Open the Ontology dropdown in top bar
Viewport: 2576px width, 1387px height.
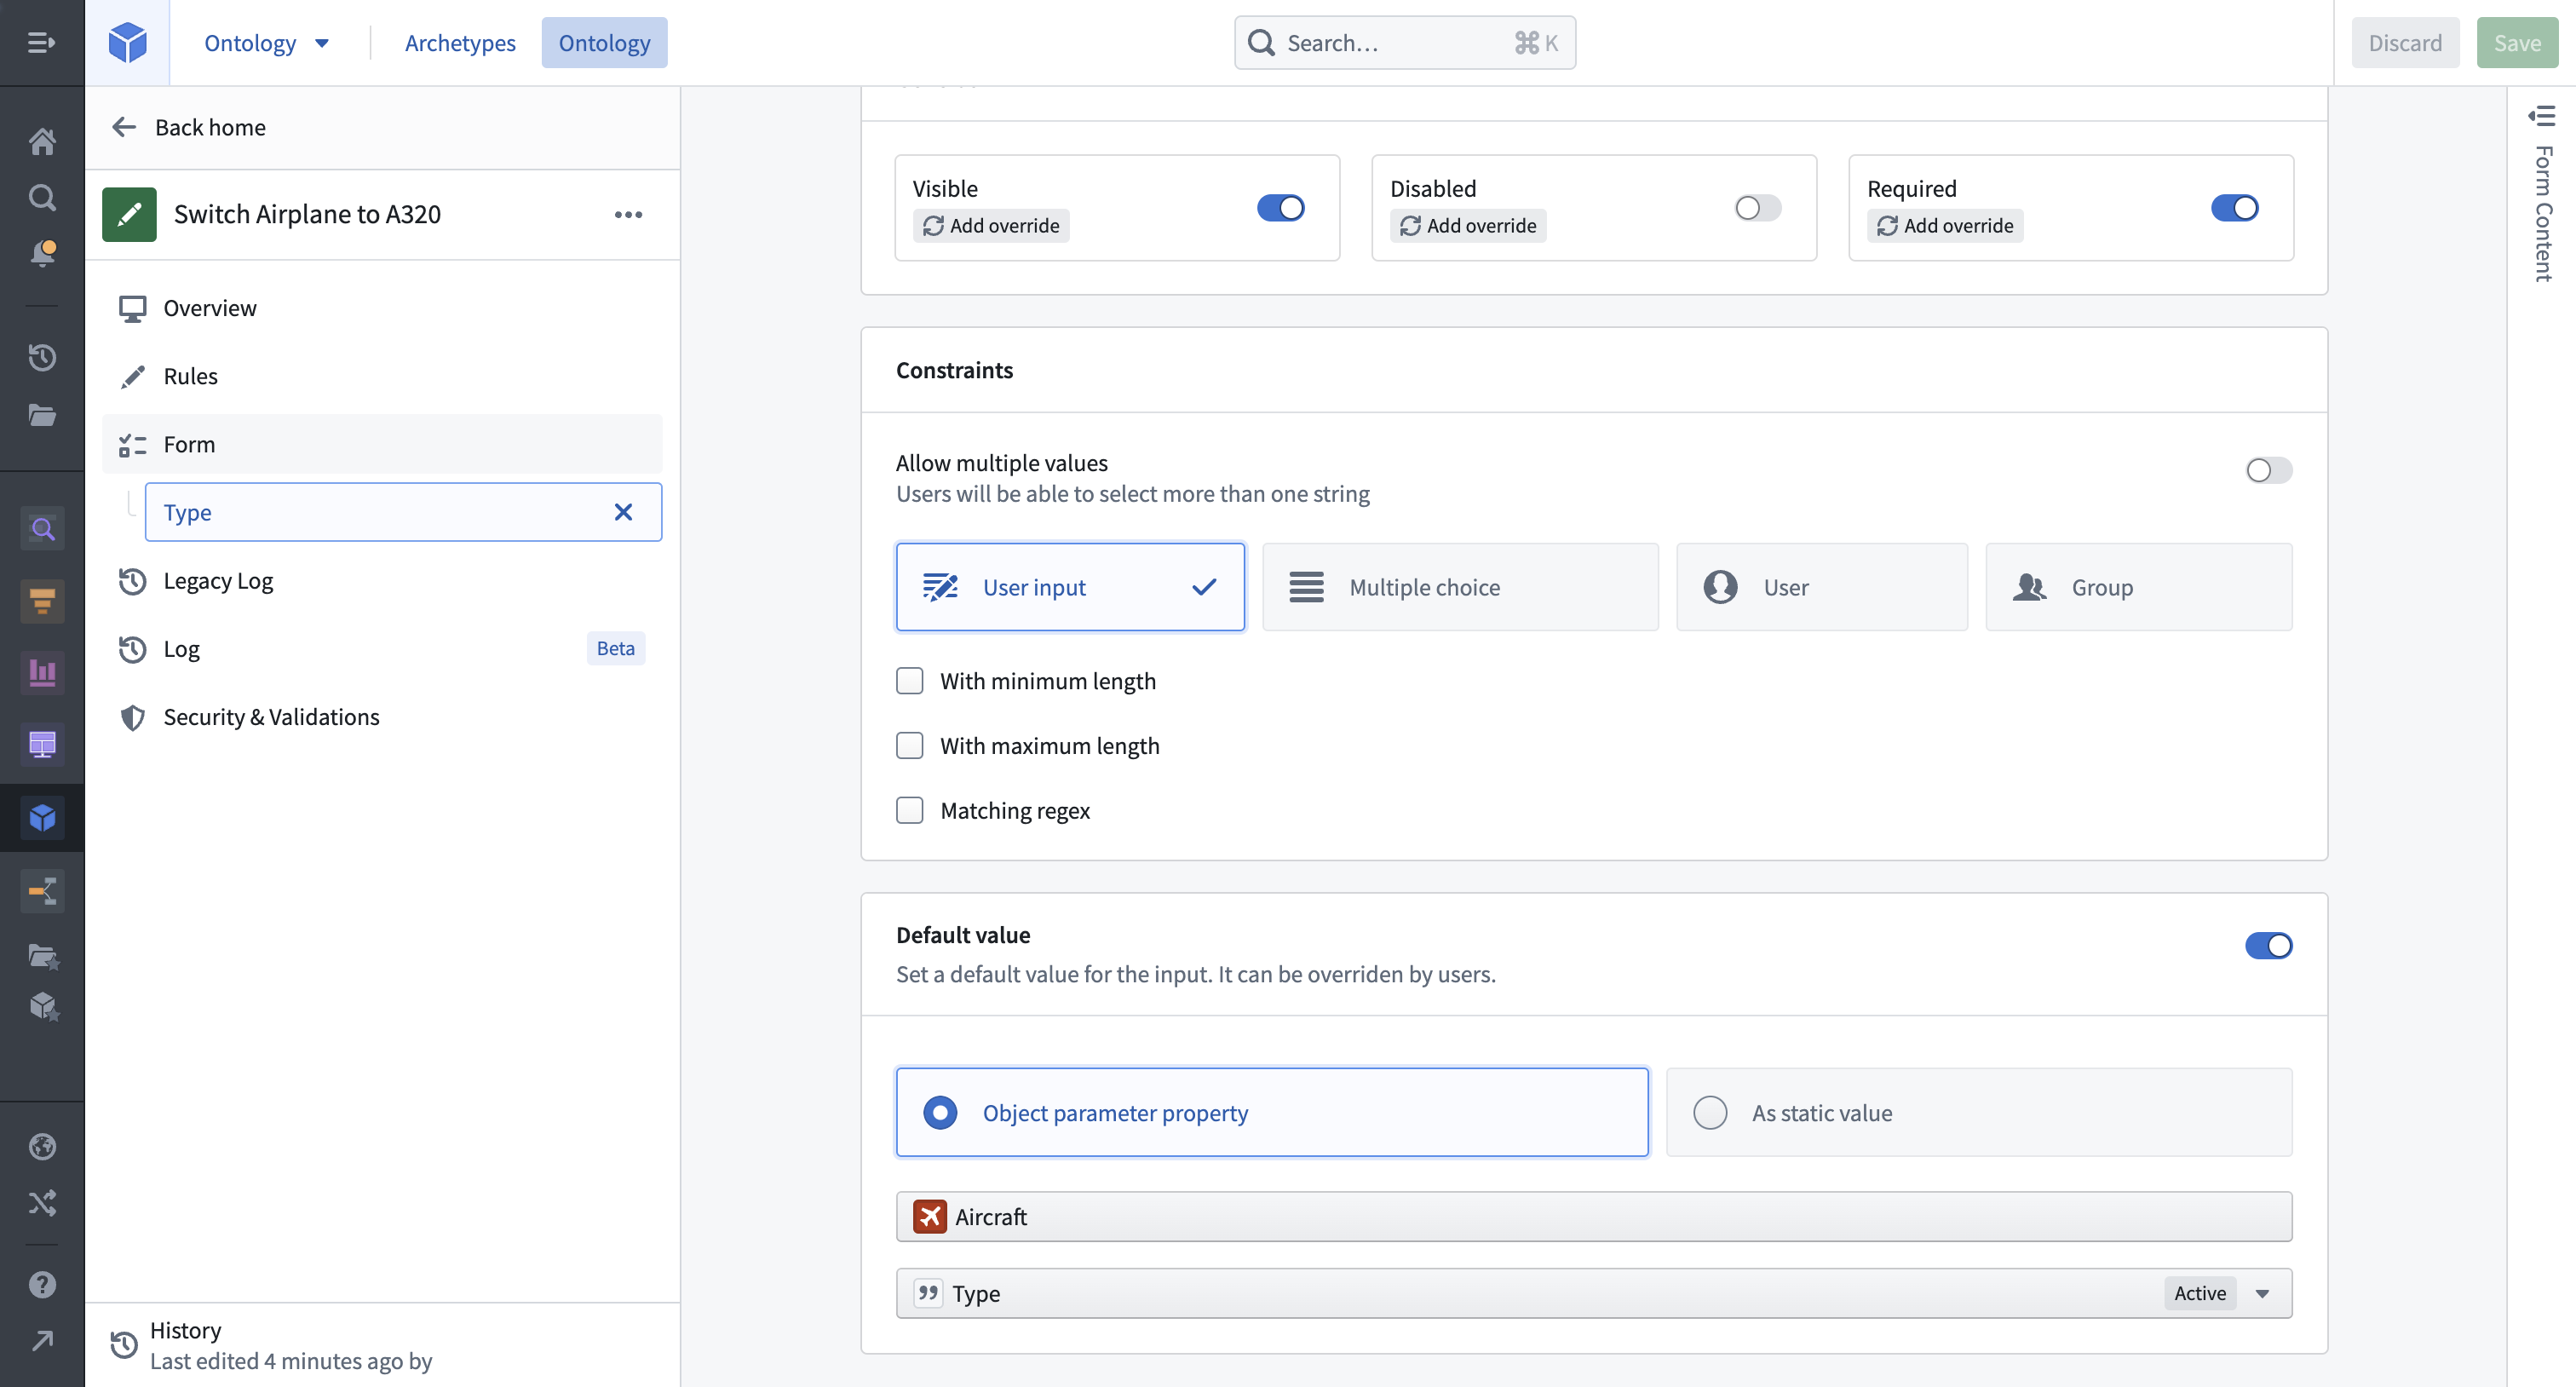(x=266, y=42)
